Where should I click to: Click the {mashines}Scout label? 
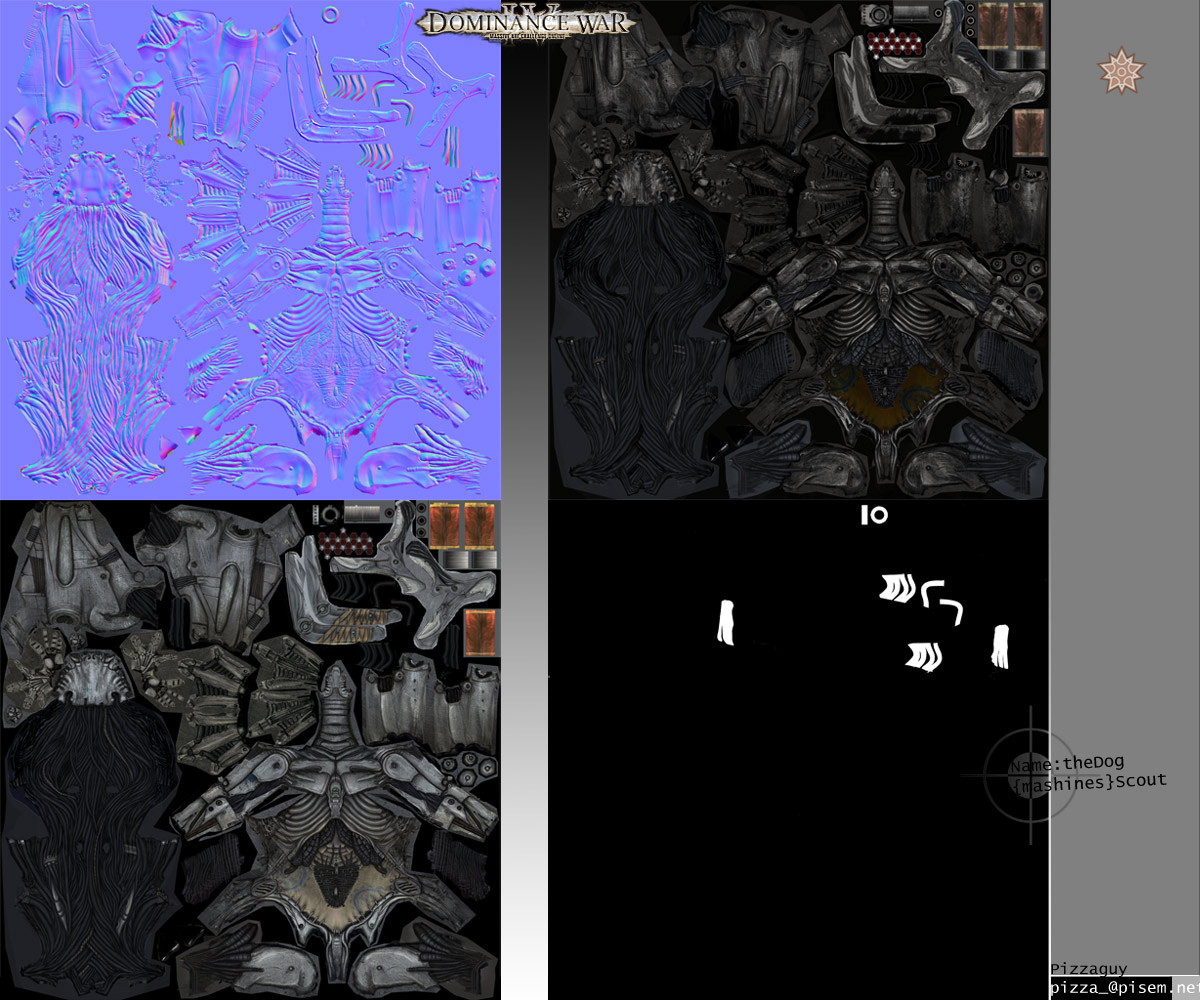pyautogui.click(x=1089, y=783)
